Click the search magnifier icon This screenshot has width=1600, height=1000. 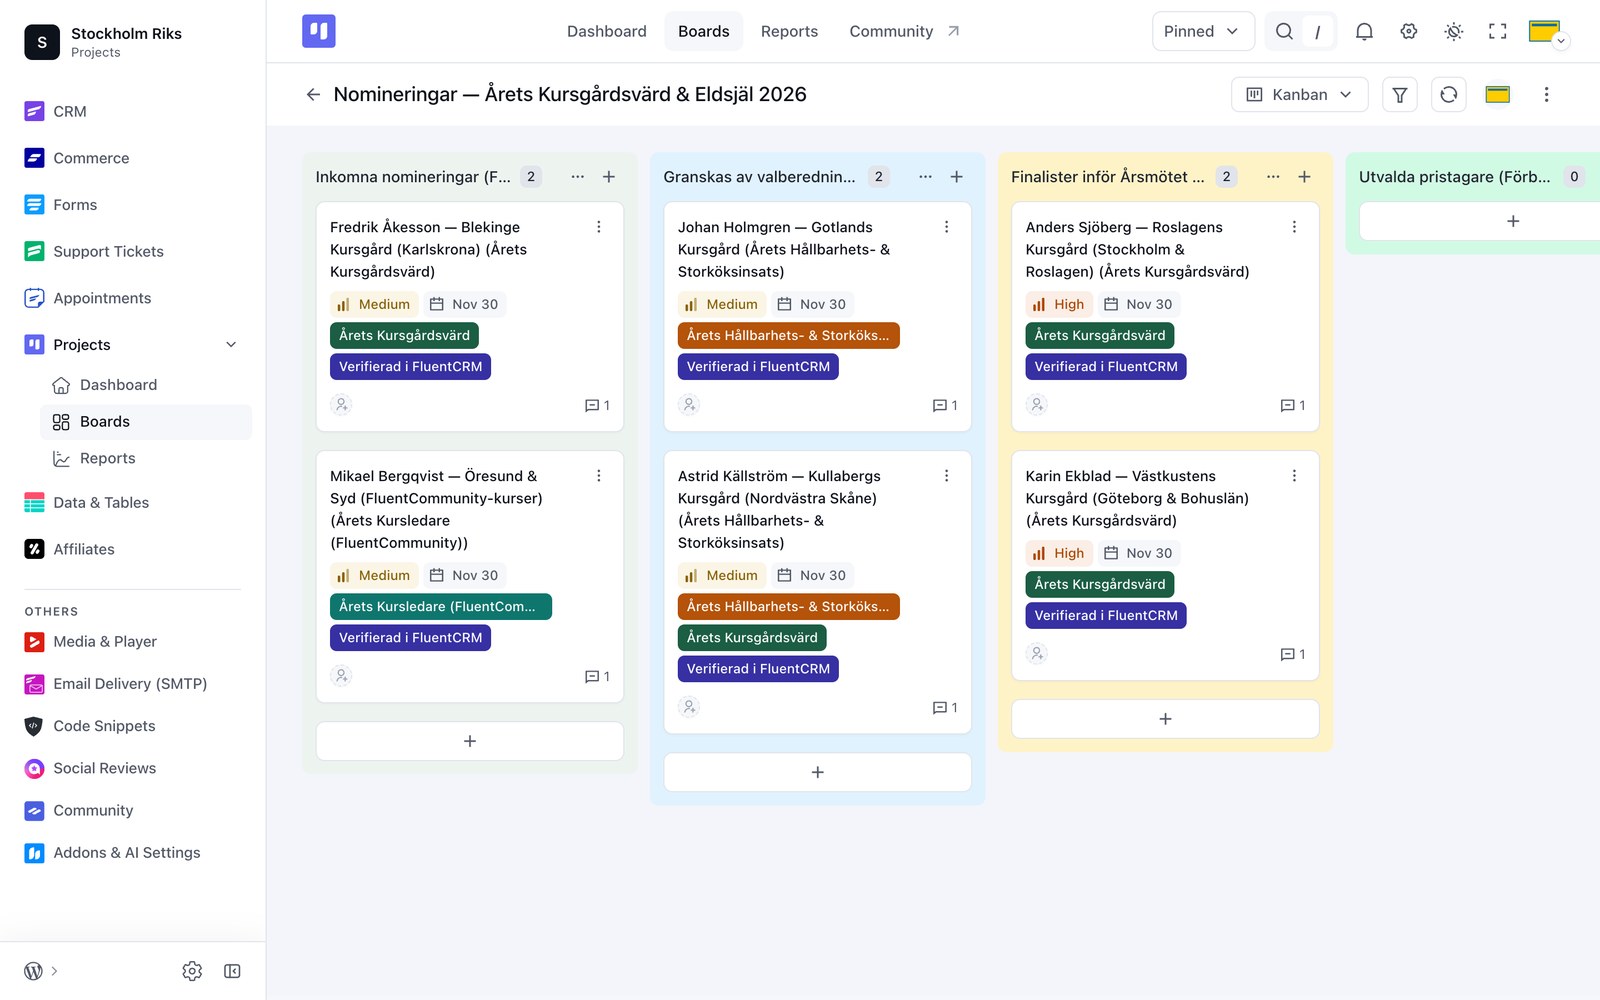coord(1284,32)
